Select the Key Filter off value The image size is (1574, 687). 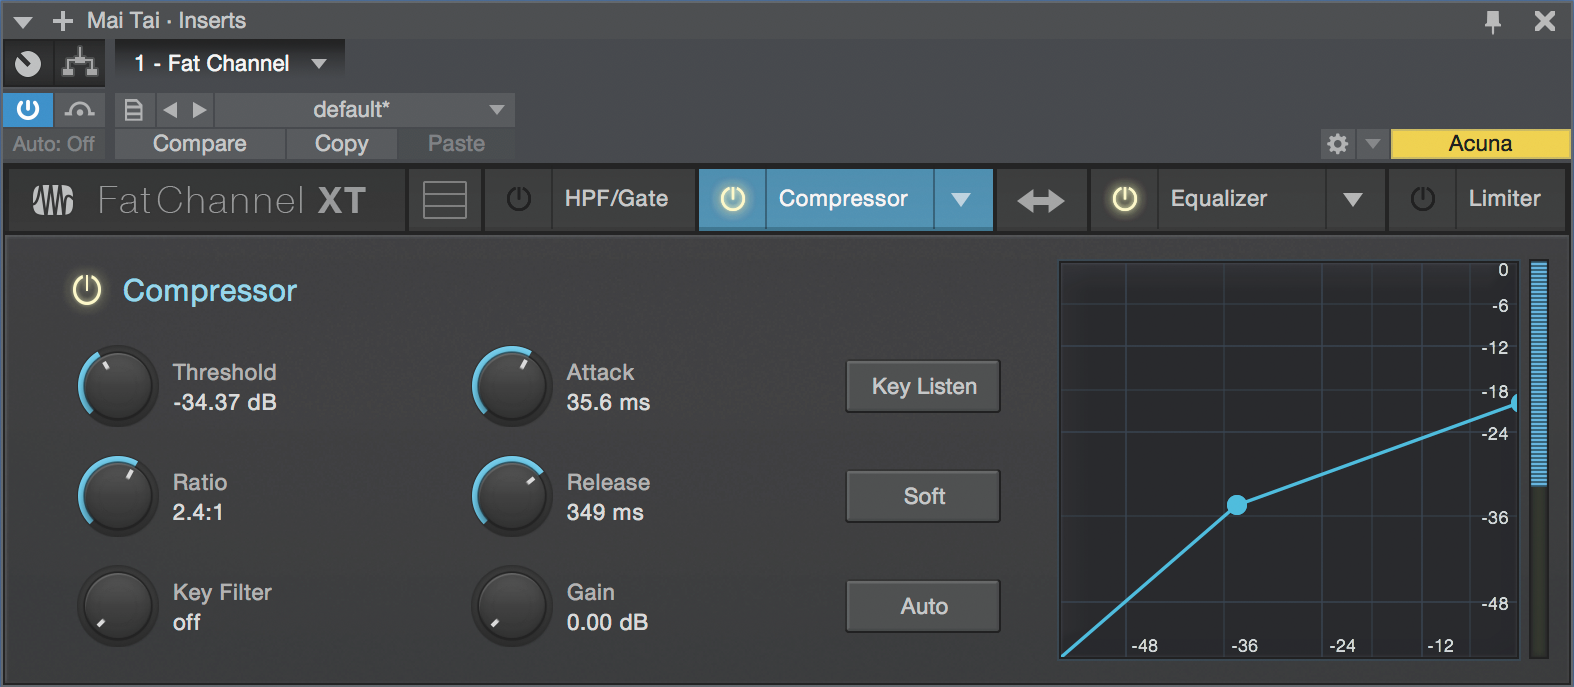186,623
